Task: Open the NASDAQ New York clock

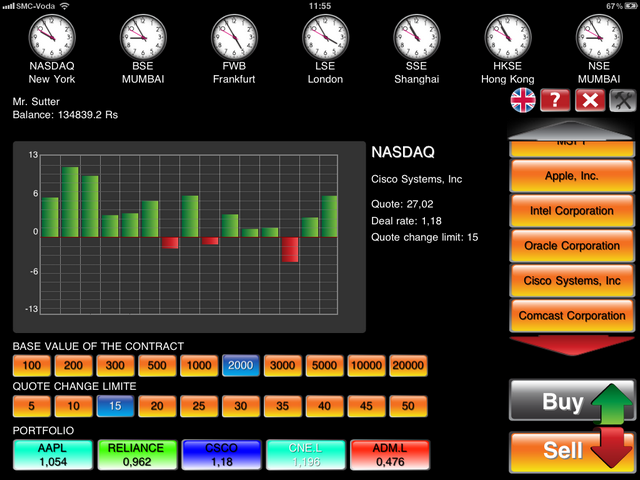Action: click(x=52, y=38)
